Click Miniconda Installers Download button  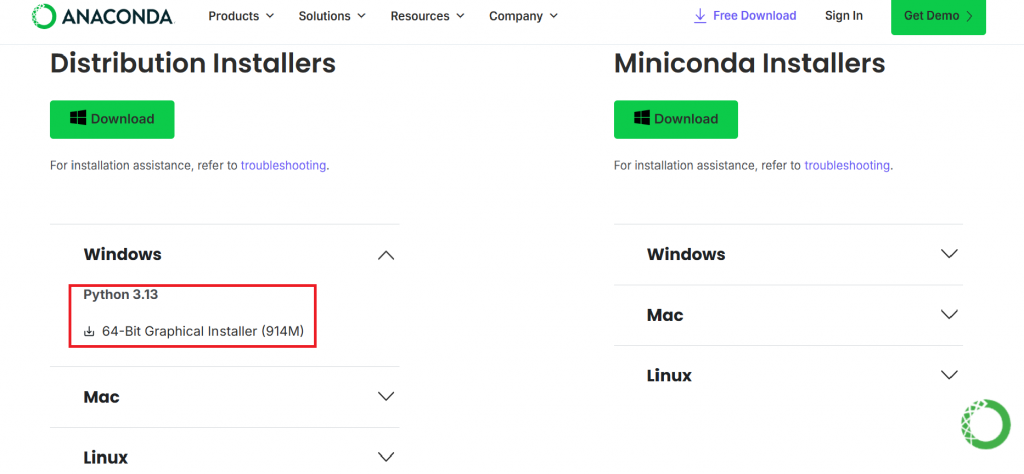click(676, 119)
